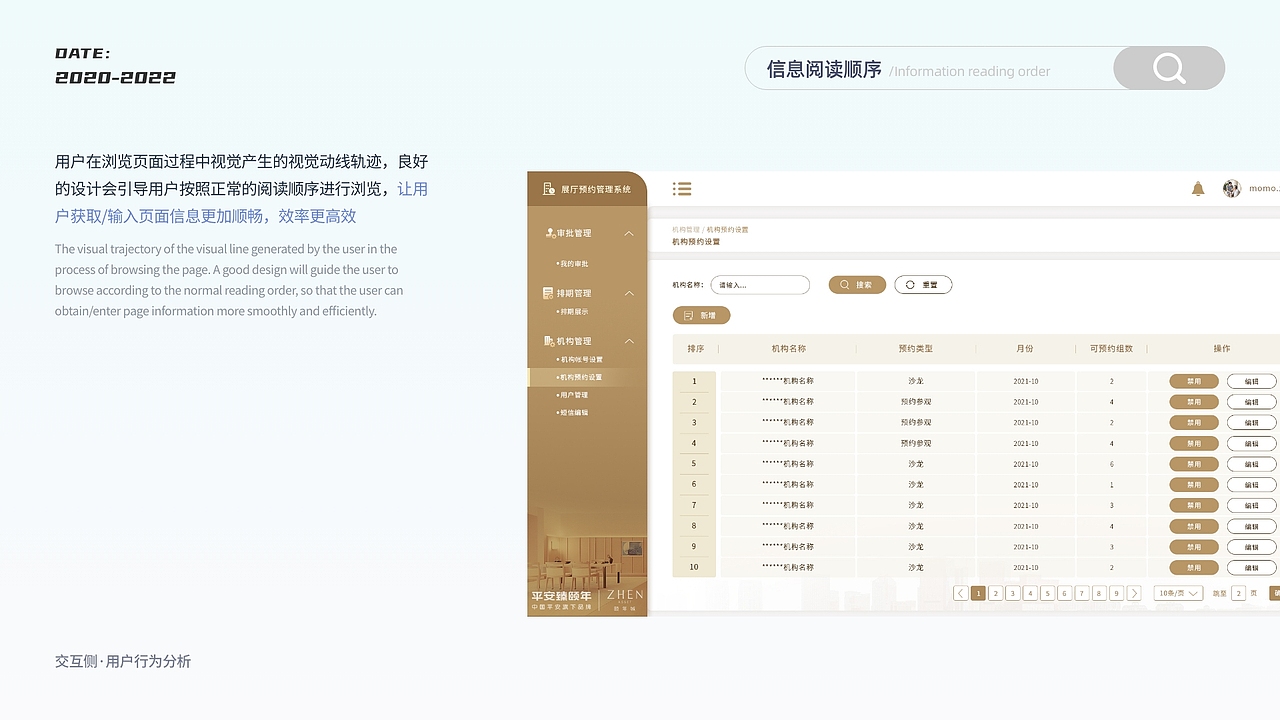Click the 月份 column header
This screenshot has height=720, width=1280.
pyautogui.click(x=1025, y=349)
